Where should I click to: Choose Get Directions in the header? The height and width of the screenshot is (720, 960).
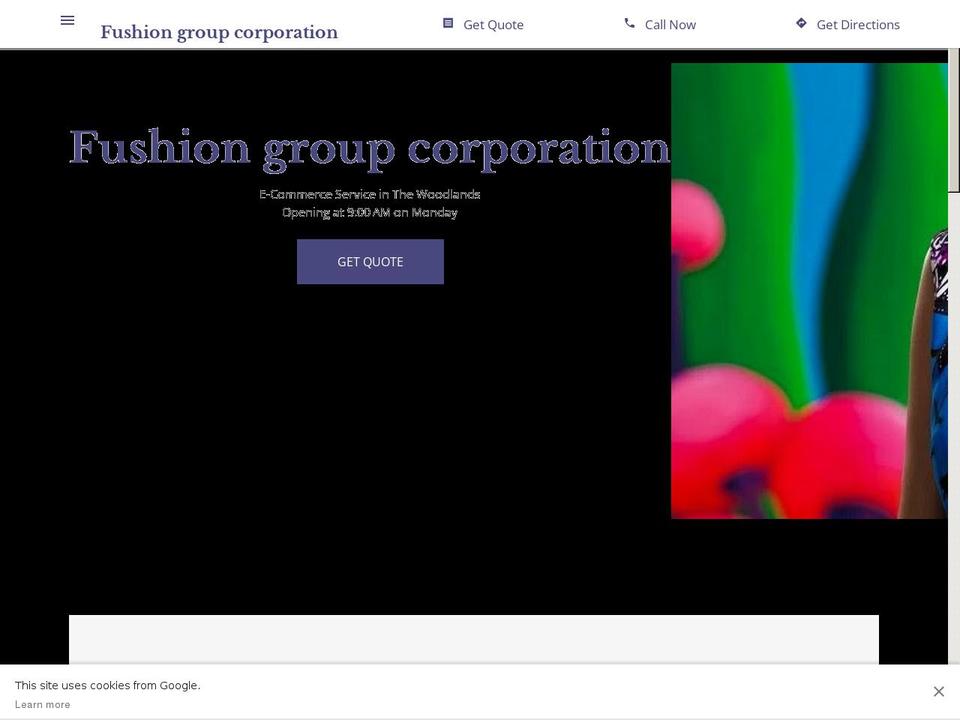pyautogui.click(x=858, y=24)
